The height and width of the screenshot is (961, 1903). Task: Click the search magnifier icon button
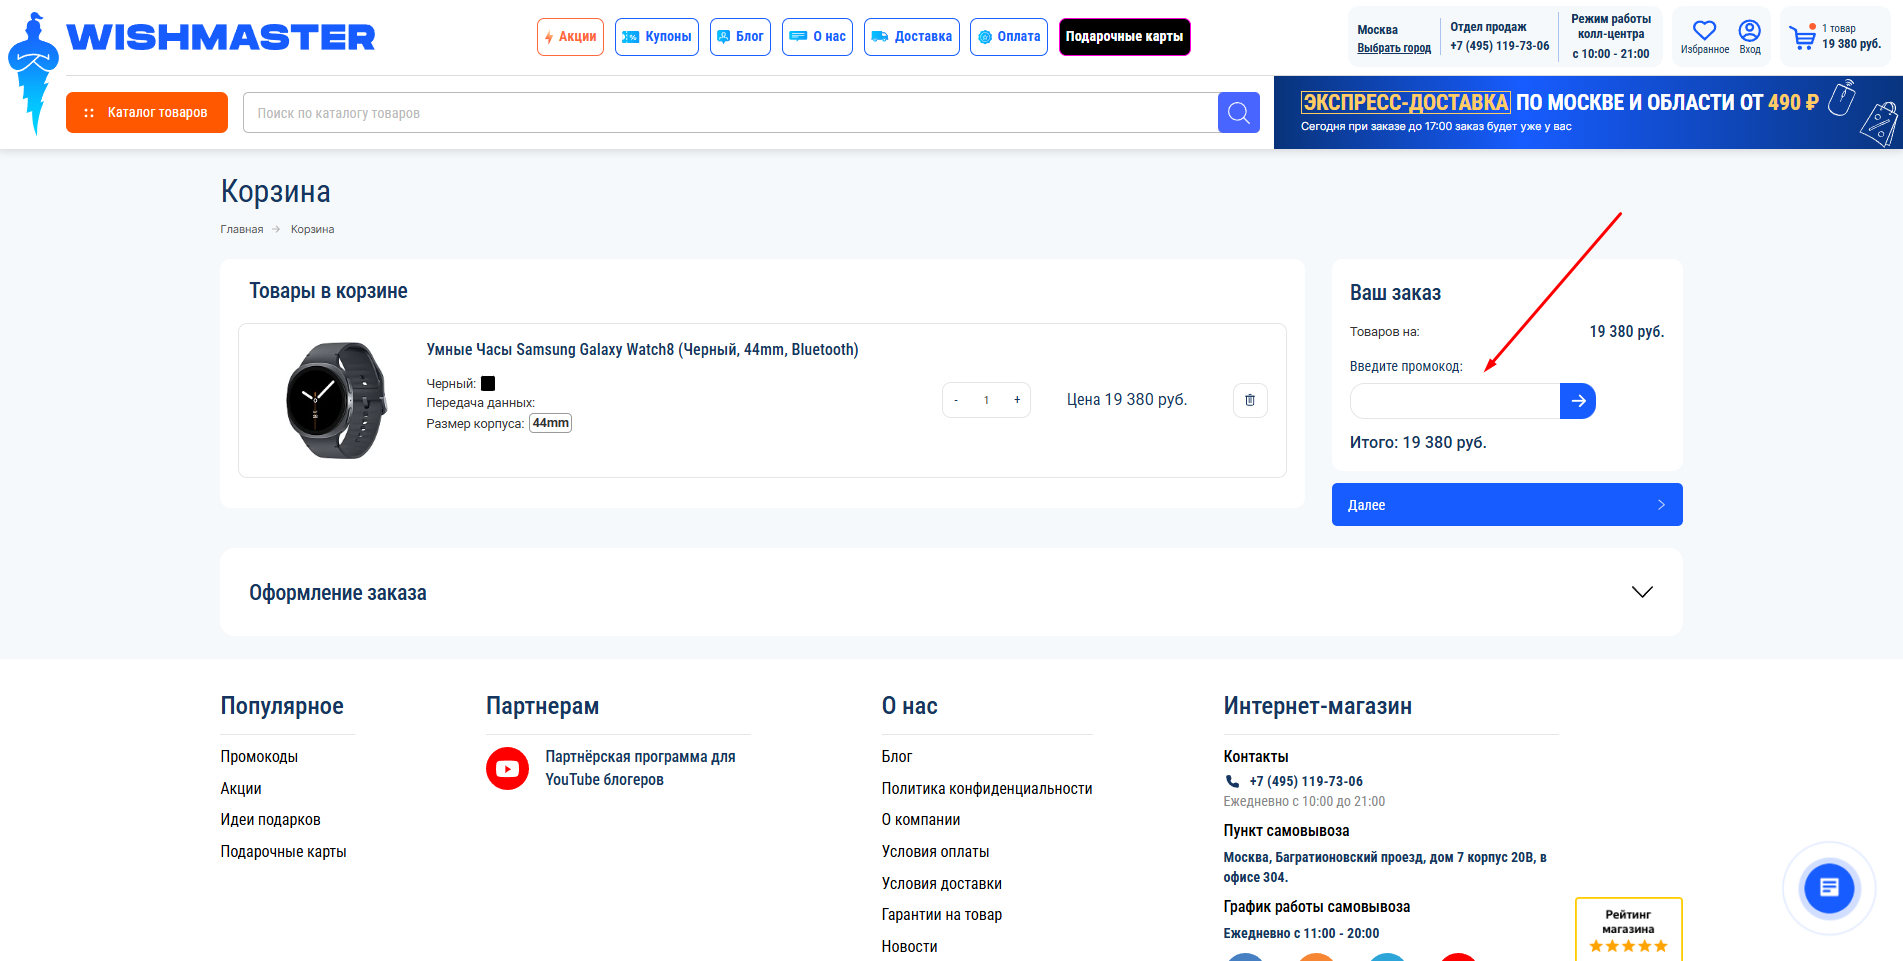(1238, 113)
